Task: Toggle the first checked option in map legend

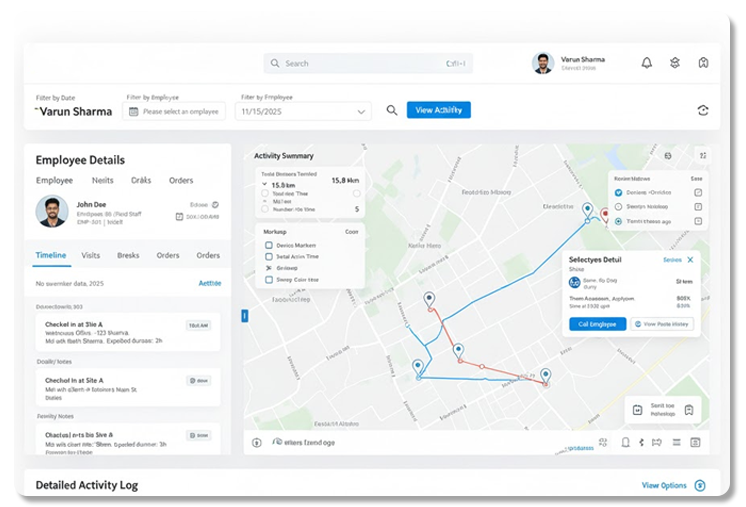Action: [618, 192]
